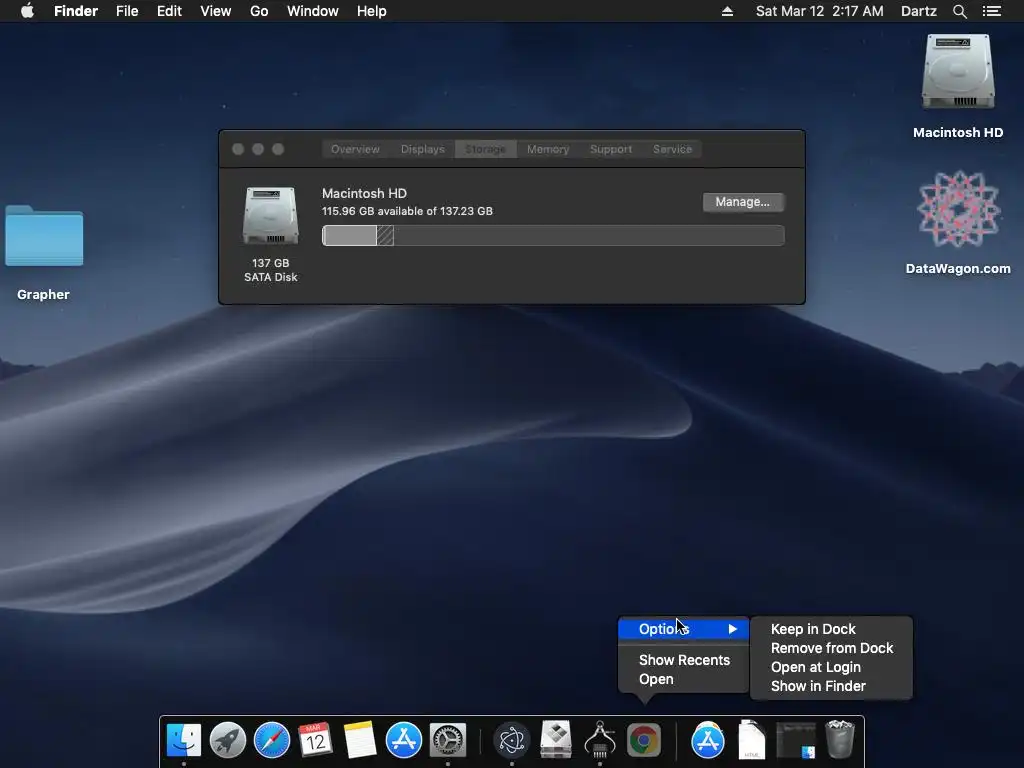Click the striped segment of storage bar
This screenshot has width=1024, height=768.
[385, 235]
